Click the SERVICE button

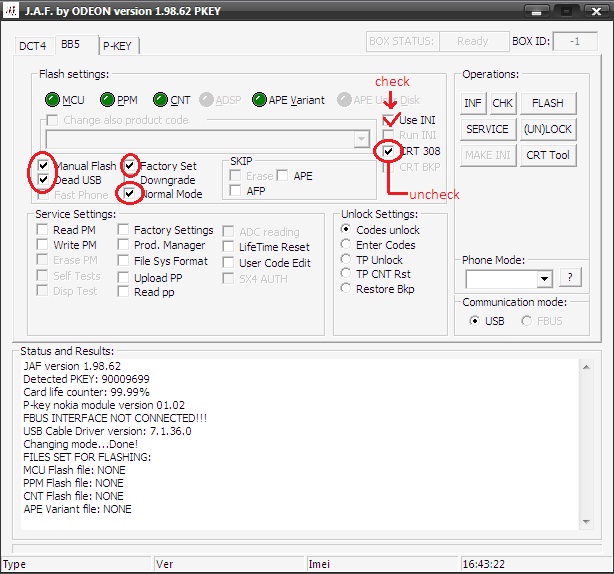[488, 129]
